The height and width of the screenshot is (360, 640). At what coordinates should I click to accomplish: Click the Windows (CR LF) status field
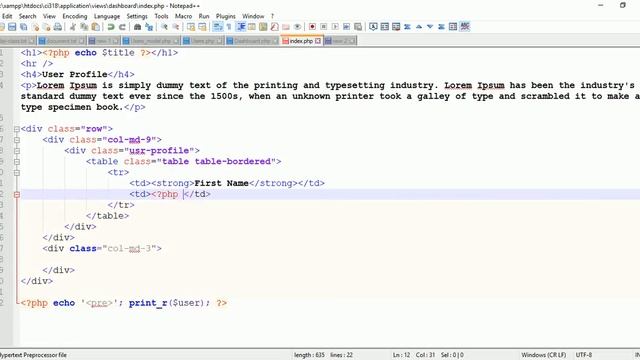[x=543, y=355]
